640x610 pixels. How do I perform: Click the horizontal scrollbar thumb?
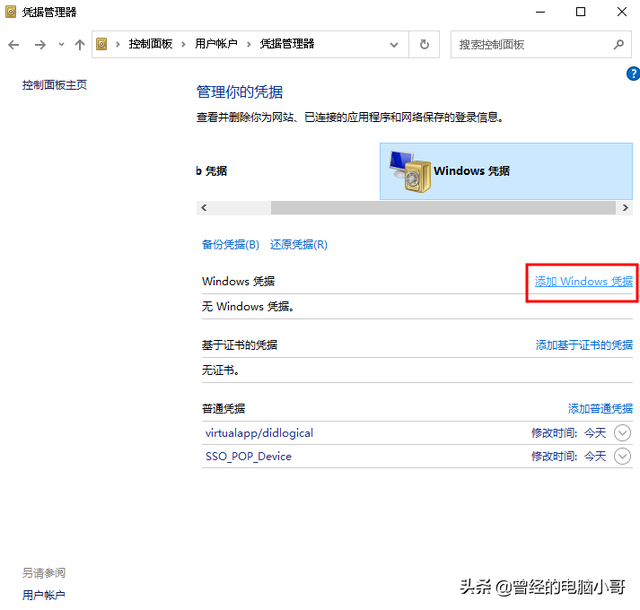point(443,207)
